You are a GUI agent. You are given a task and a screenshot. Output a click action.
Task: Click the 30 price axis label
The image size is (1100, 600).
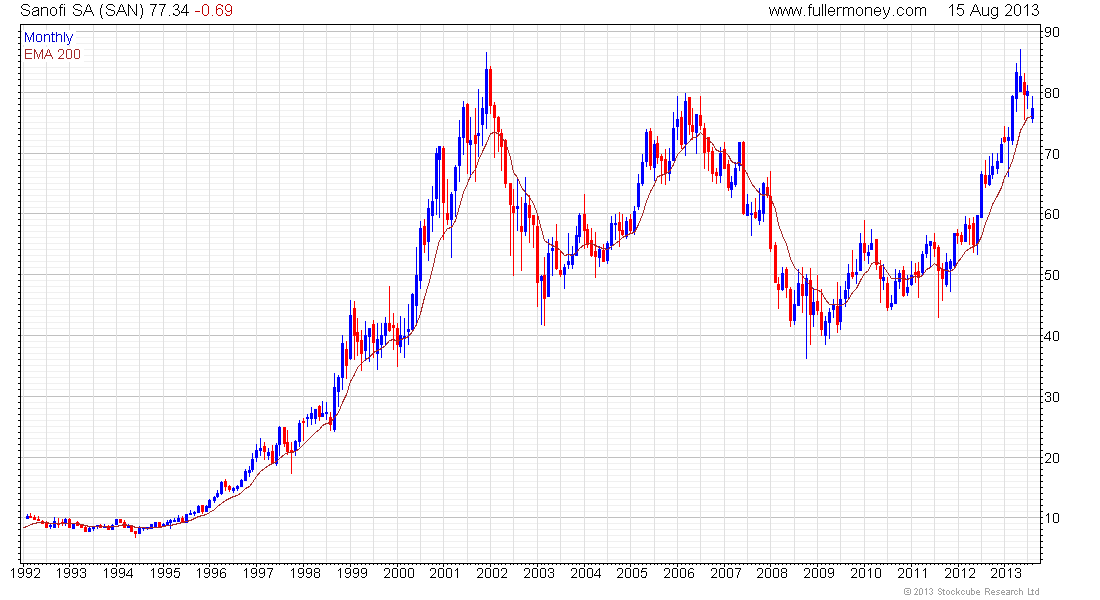[x=1052, y=396]
